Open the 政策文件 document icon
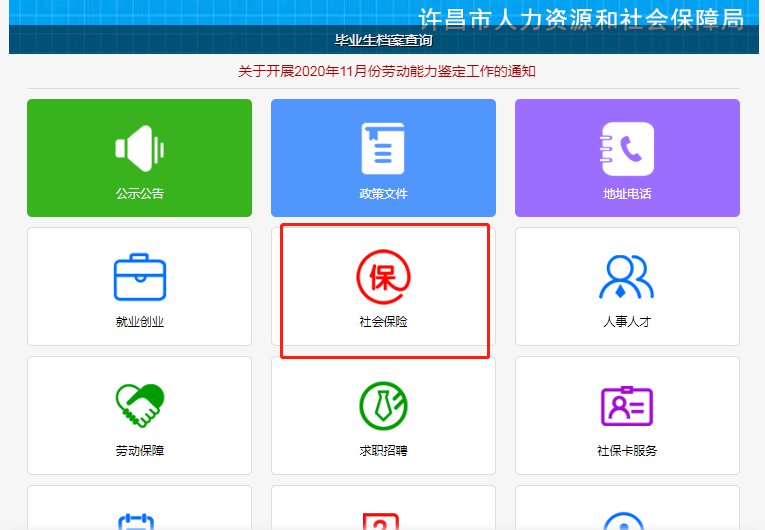The image size is (765, 530). (x=383, y=148)
